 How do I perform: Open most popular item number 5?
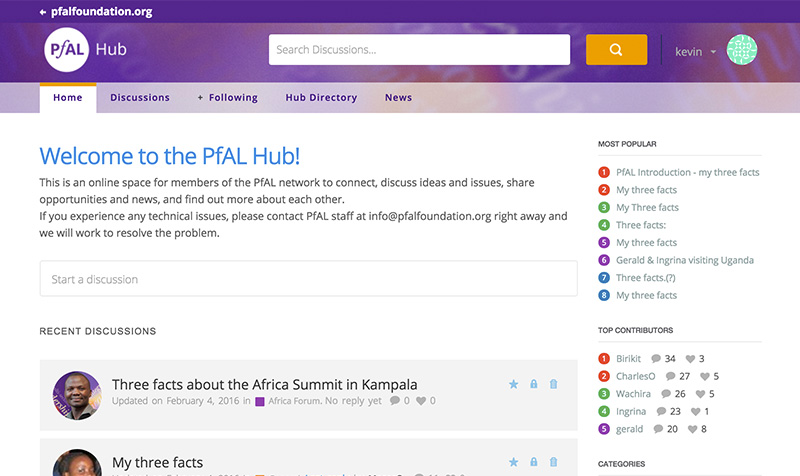click(646, 243)
